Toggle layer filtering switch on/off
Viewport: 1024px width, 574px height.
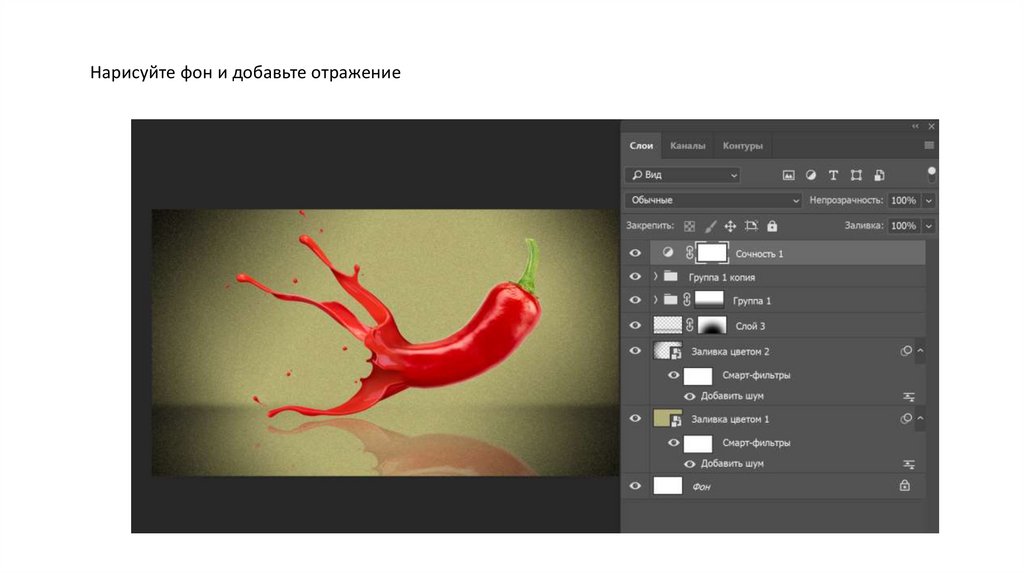pyautogui.click(x=931, y=174)
